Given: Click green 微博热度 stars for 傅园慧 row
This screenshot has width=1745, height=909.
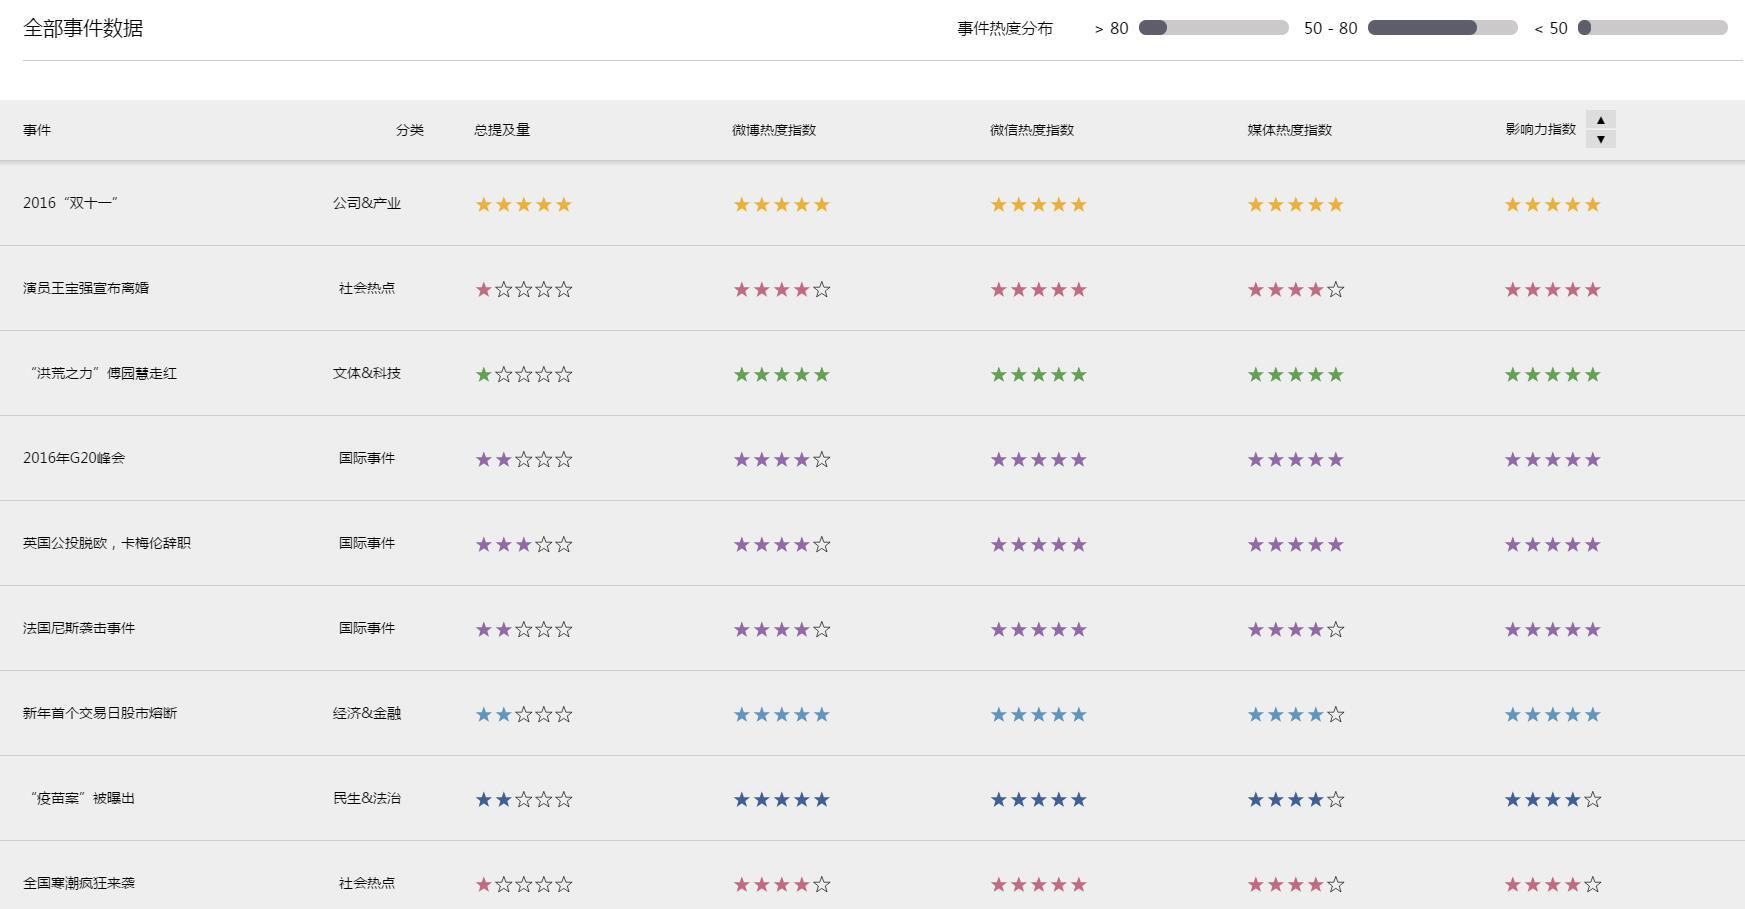Looking at the screenshot, I should [x=781, y=375].
